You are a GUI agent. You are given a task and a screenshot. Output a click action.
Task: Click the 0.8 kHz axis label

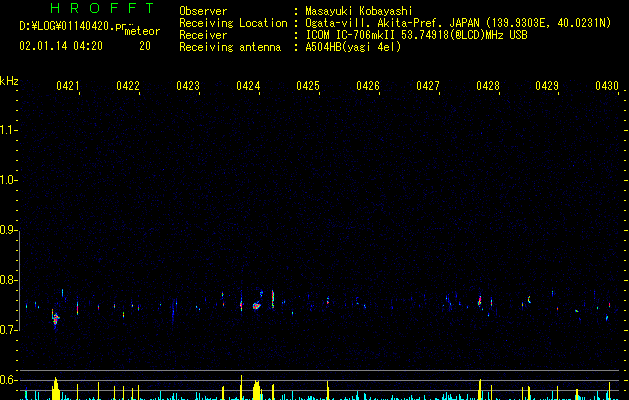point(7,280)
